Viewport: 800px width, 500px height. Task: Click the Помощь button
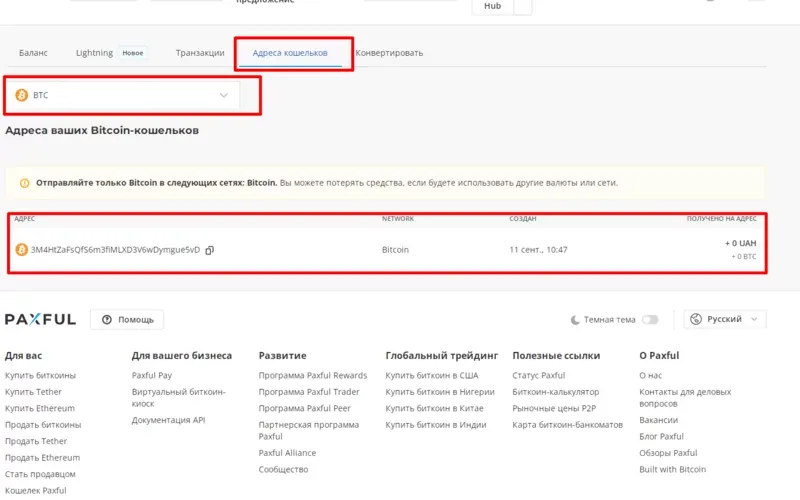127,319
